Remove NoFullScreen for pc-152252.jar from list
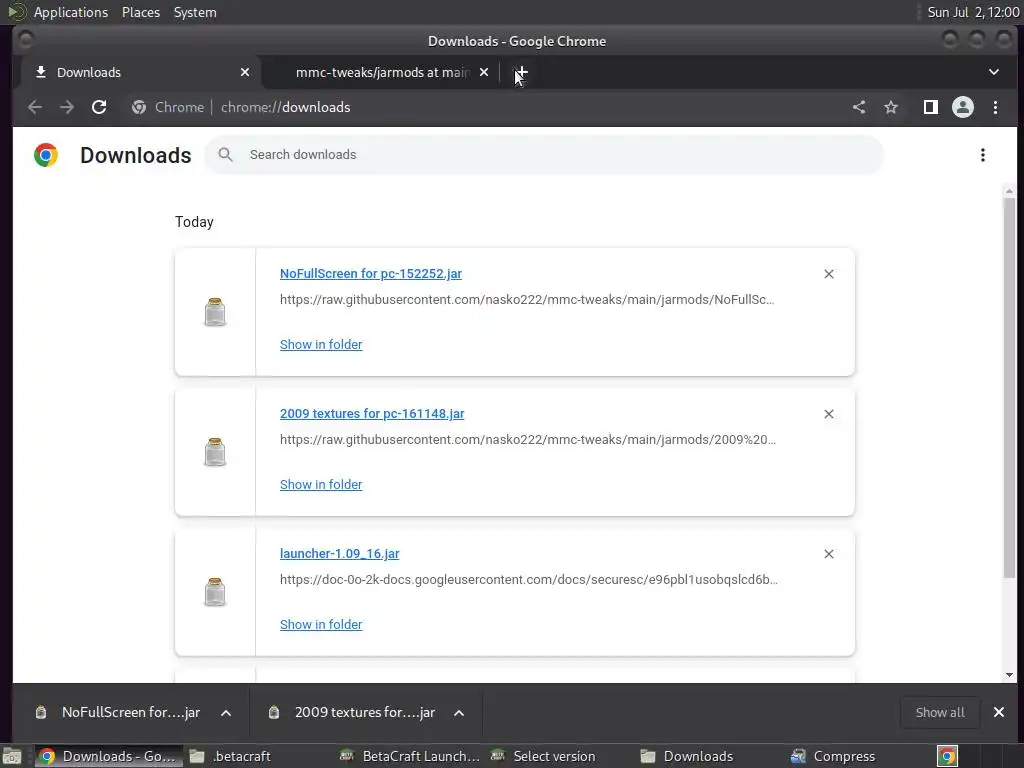1024x768 pixels. pyautogui.click(x=829, y=274)
